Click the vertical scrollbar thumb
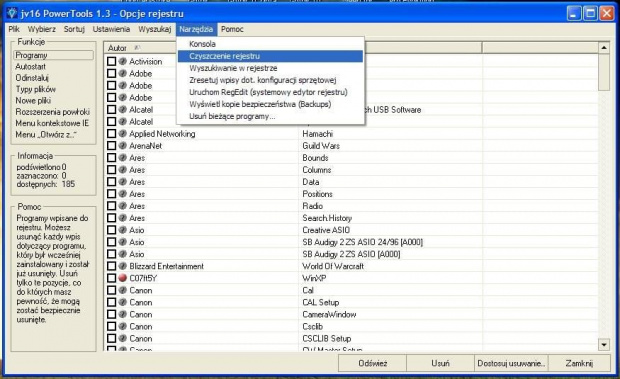The width and height of the screenshot is (620, 379). click(604, 72)
